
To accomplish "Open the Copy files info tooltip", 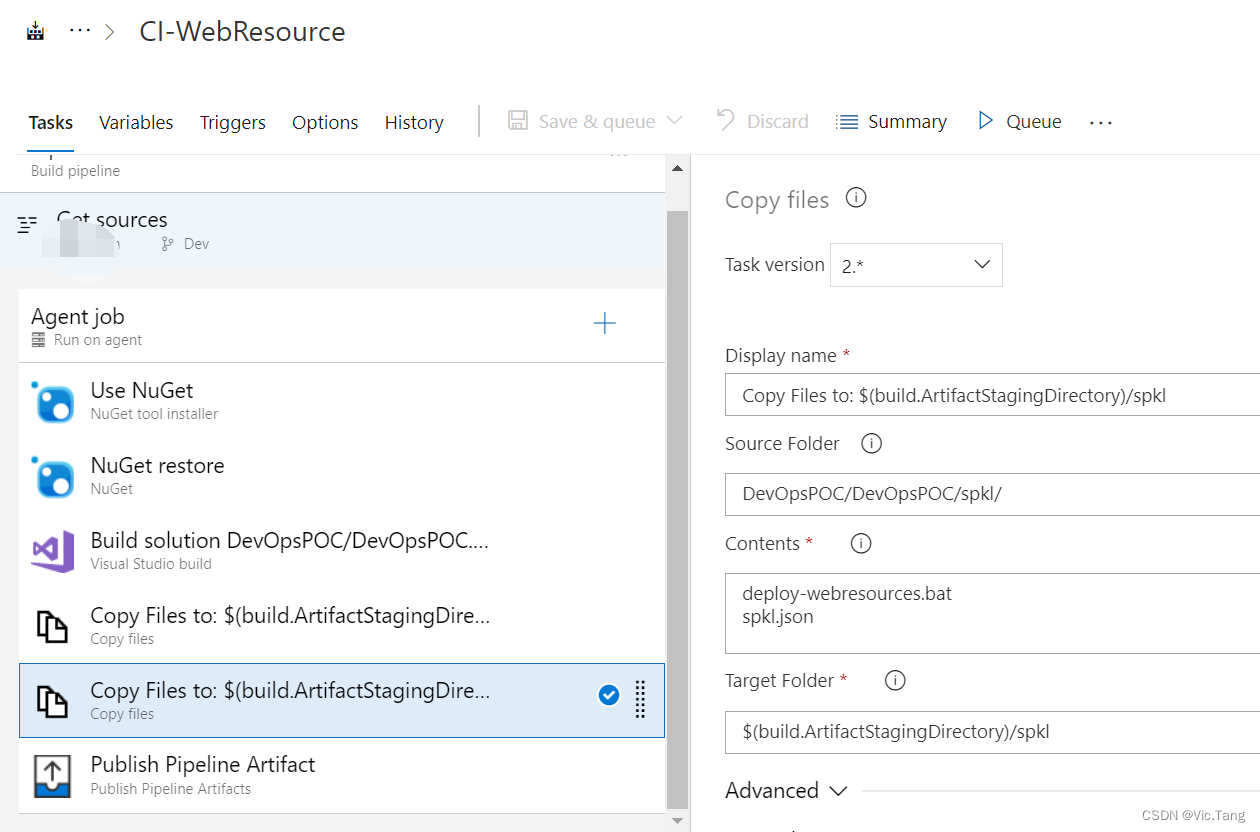I will [856, 198].
